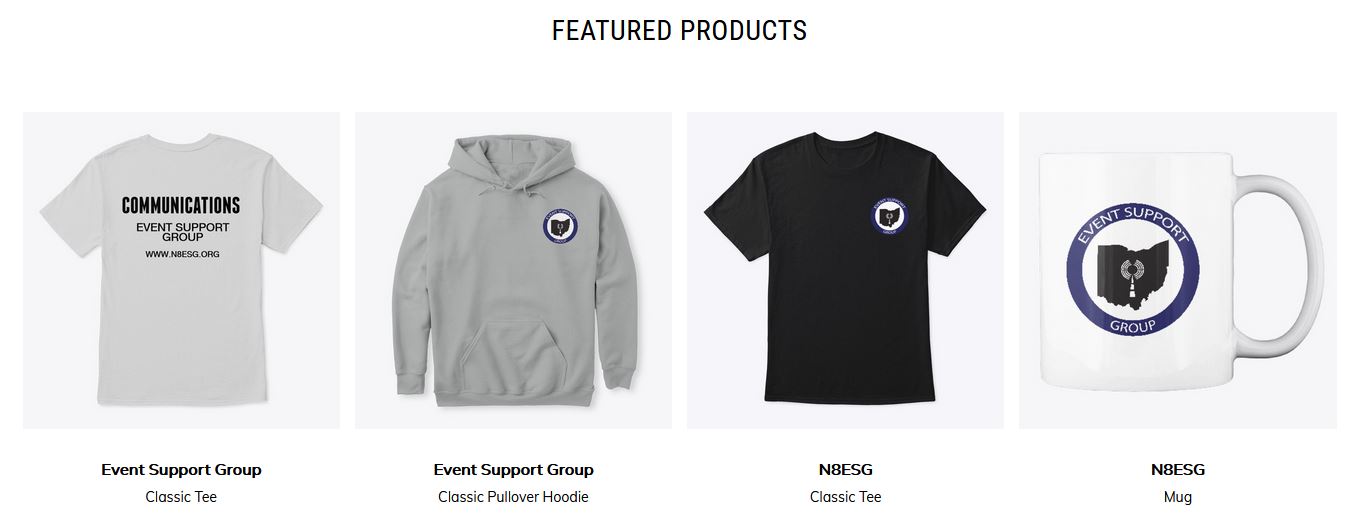This screenshot has width=1362, height=519.
Task: Click the Event Support Group logo on the mug
Action: pyautogui.click(x=1133, y=271)
